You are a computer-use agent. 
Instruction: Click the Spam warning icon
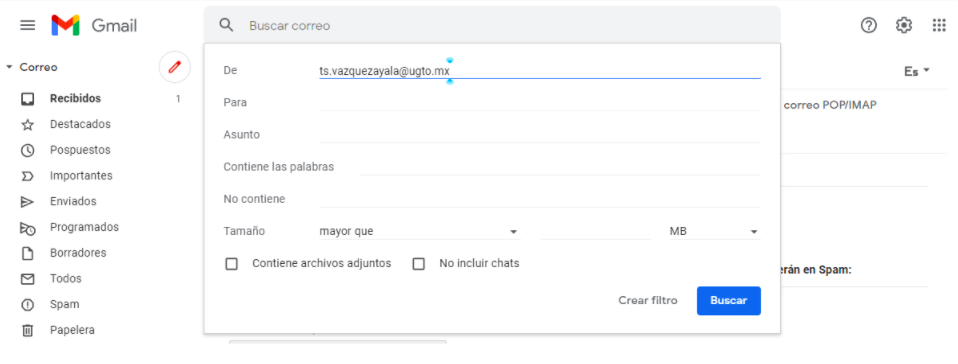[x=27, y=305]
